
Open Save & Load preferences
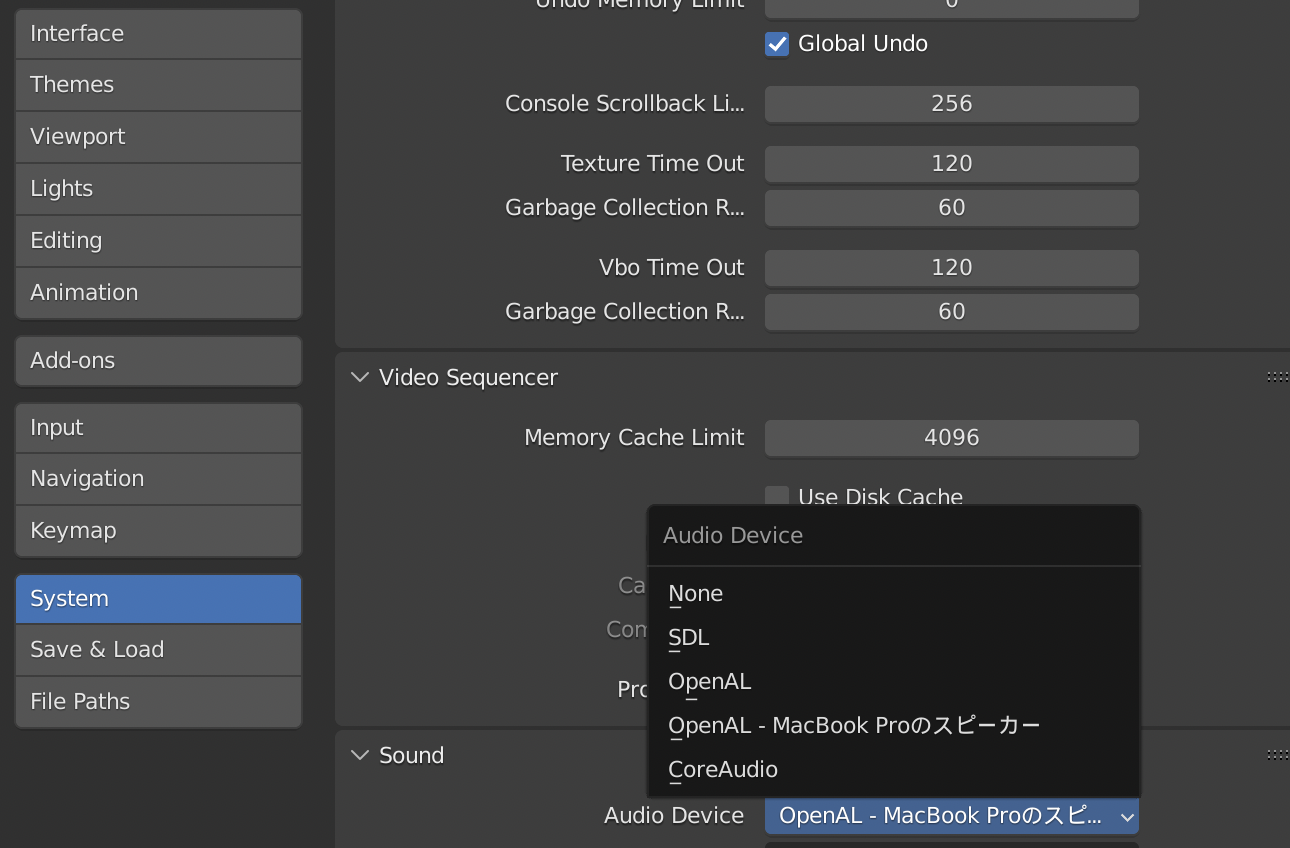(x=158, y=650)
